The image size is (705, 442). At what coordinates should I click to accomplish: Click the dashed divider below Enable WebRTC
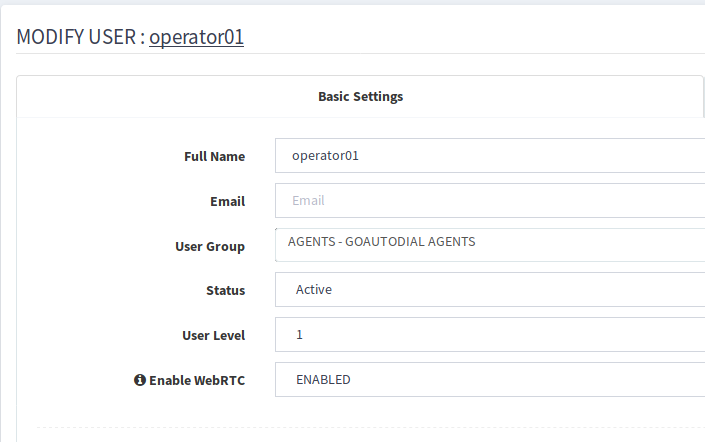371,427
